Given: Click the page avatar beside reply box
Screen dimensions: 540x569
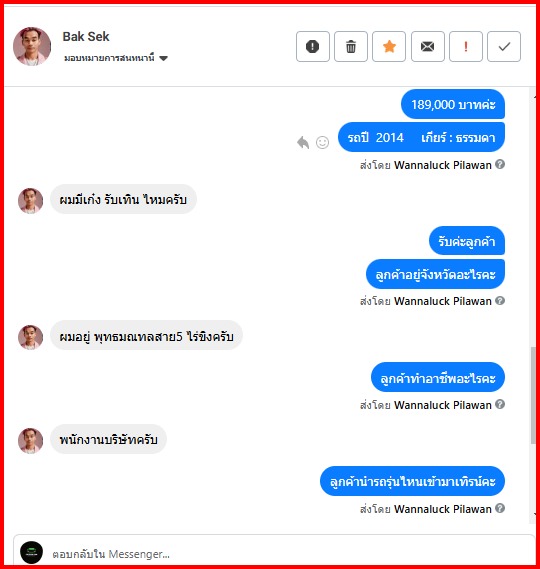Looking at the screenshot, I should point(32,552).
